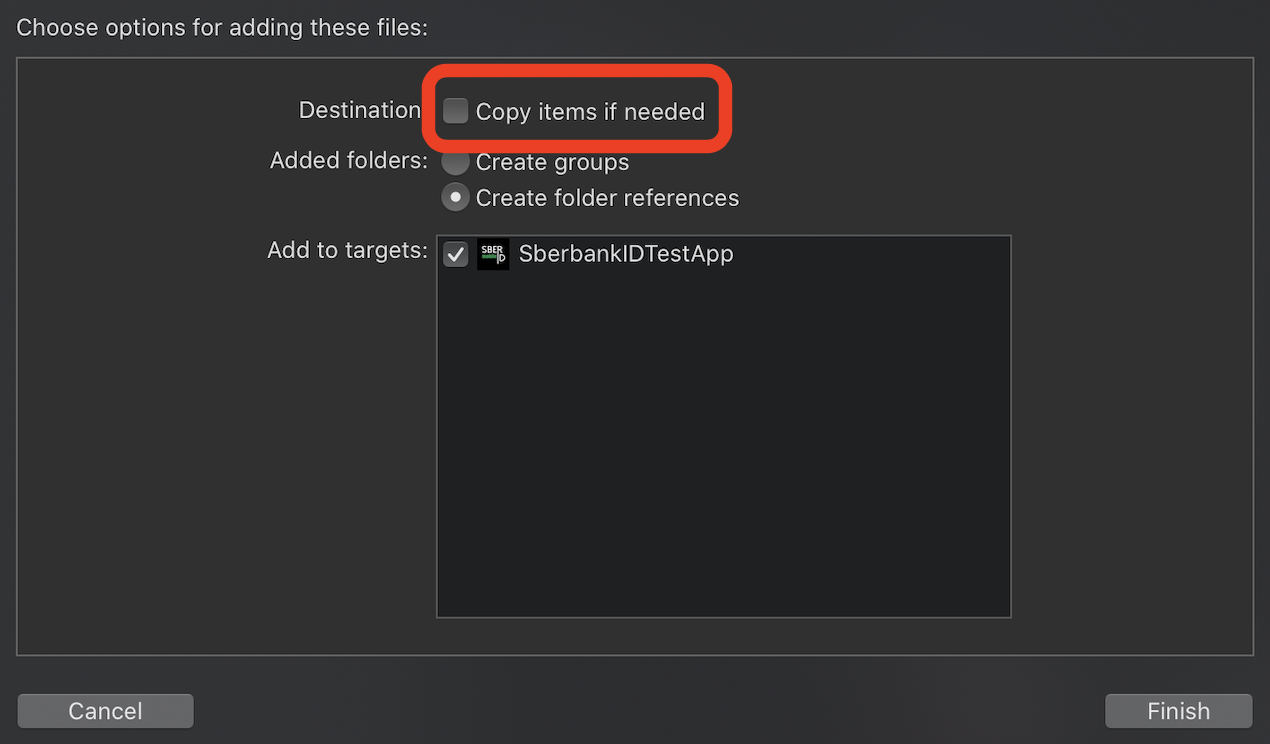Click the Create folder references label text
1270x744 pixels.
click(x=607, y=198)
